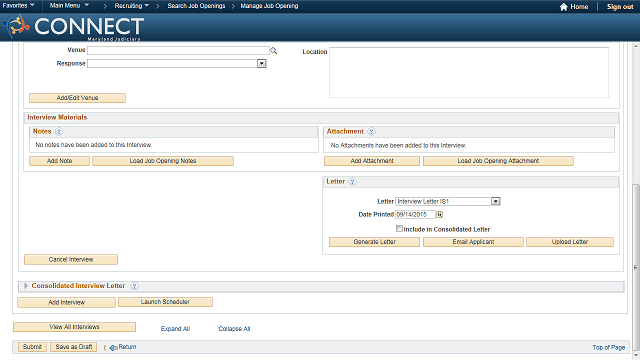
Task: Open the Interview Letter dropdown
Action: click(496, 201)
